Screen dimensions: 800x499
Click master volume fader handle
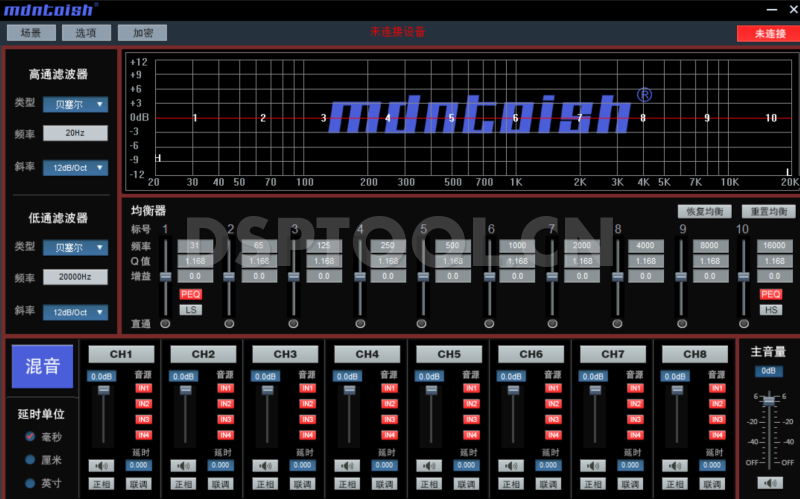769,401
